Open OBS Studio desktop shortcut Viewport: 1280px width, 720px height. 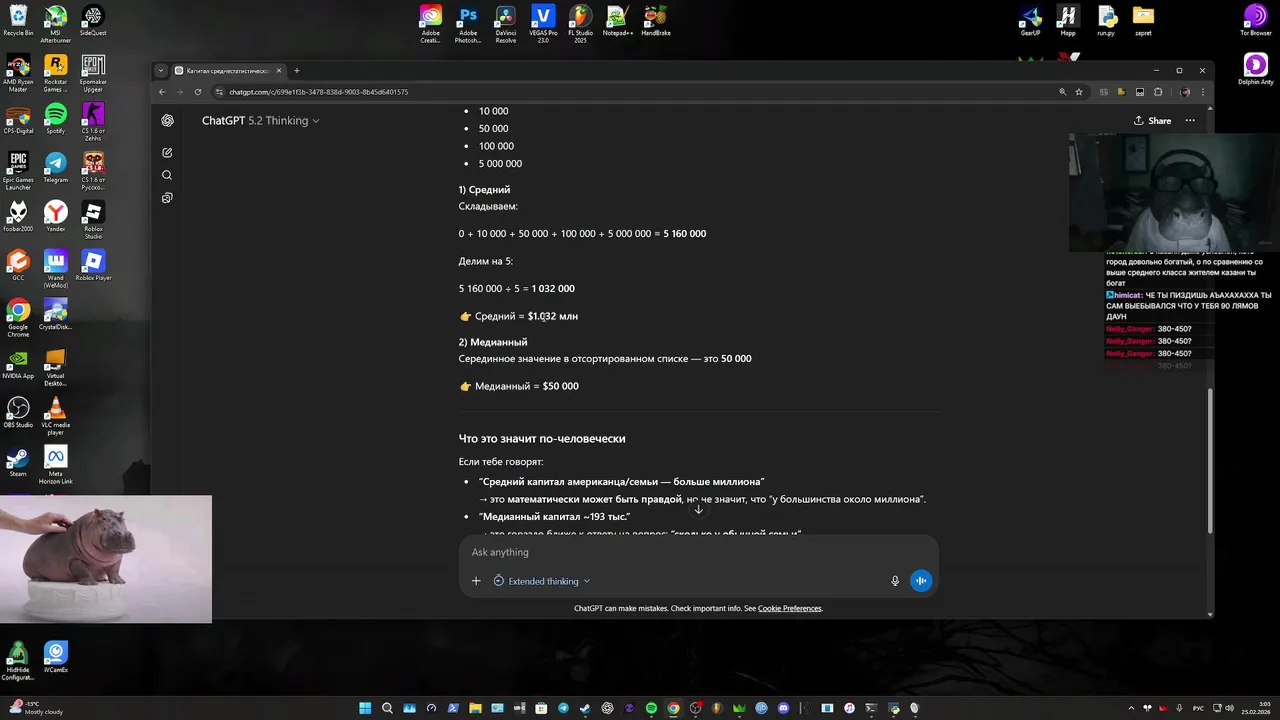click(x=18, y=412)
